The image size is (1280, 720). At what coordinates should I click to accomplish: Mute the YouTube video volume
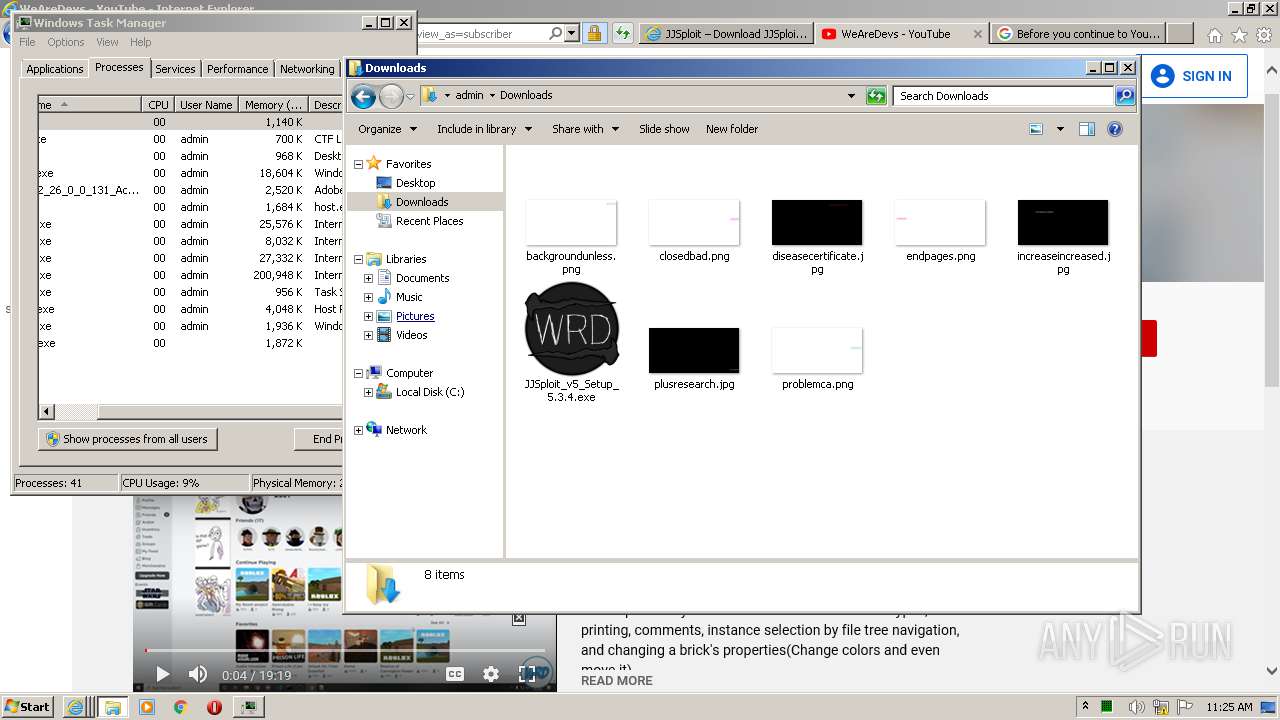point(198,675)
